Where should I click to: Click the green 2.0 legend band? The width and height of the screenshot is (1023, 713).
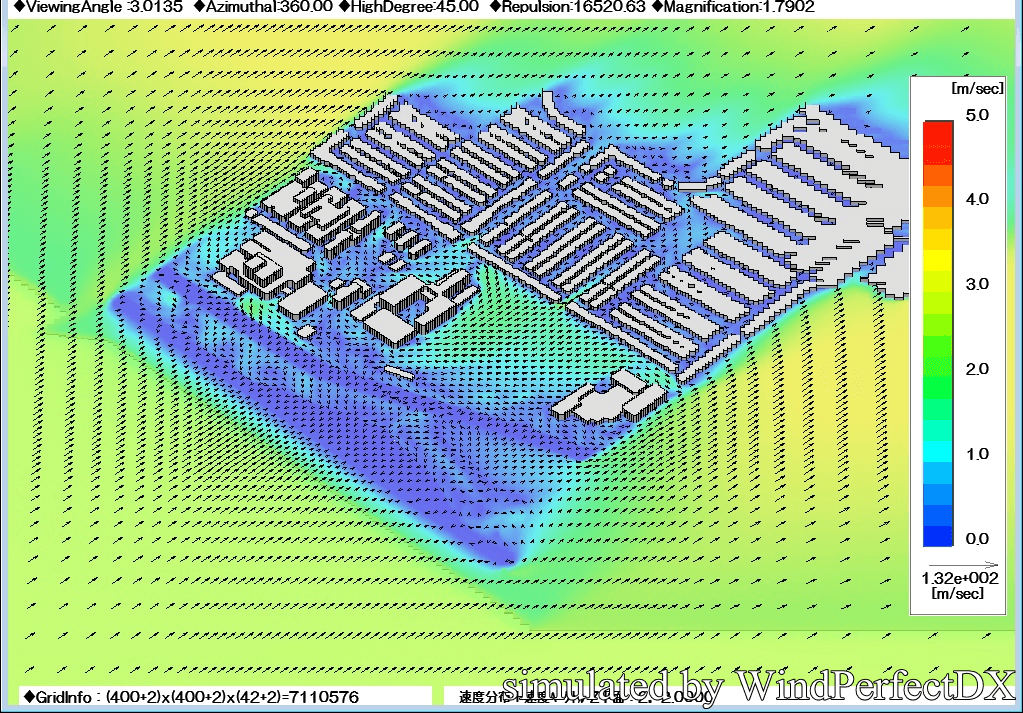[x=938, y=369]
